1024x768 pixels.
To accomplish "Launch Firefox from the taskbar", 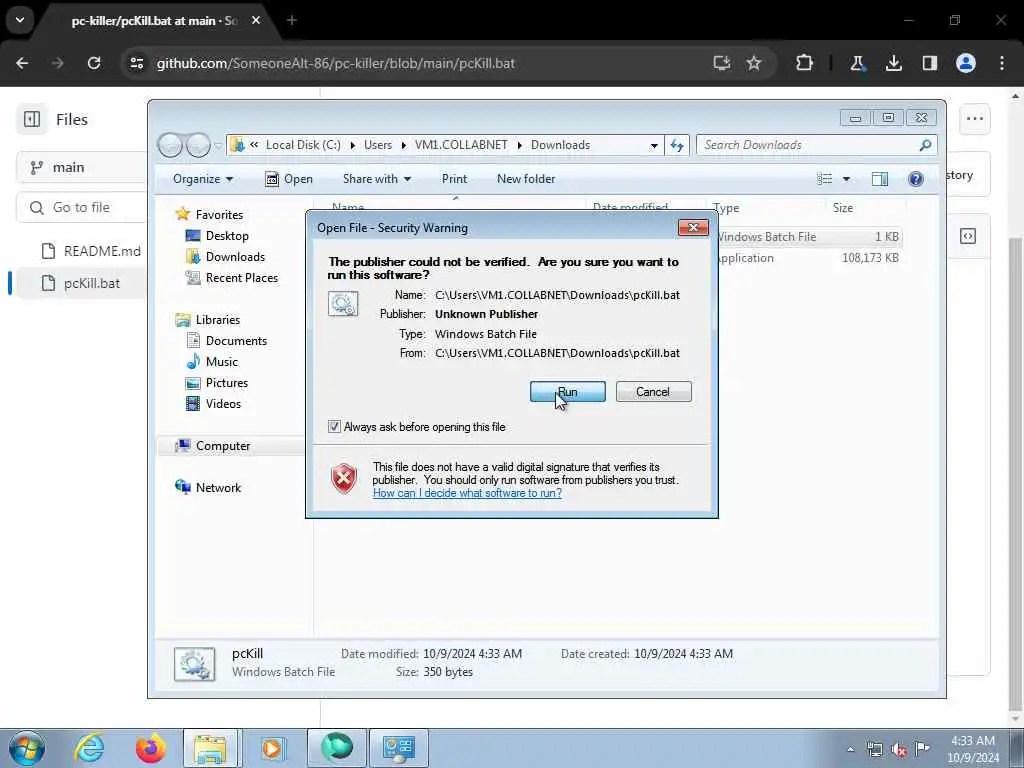I will 150,748.
